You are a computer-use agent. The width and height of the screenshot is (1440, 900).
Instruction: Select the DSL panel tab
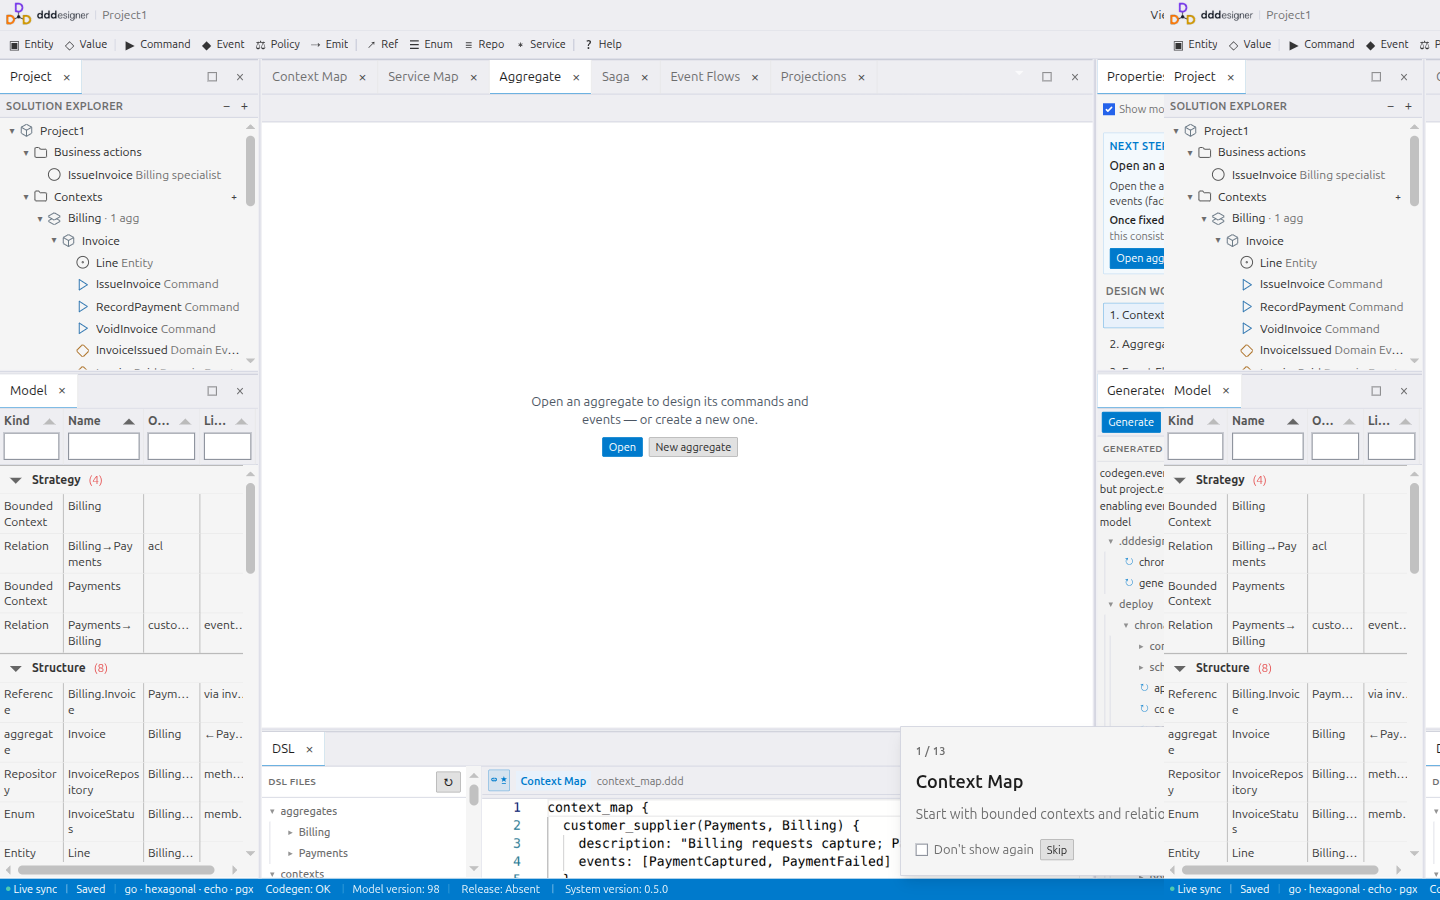(283, 749)
